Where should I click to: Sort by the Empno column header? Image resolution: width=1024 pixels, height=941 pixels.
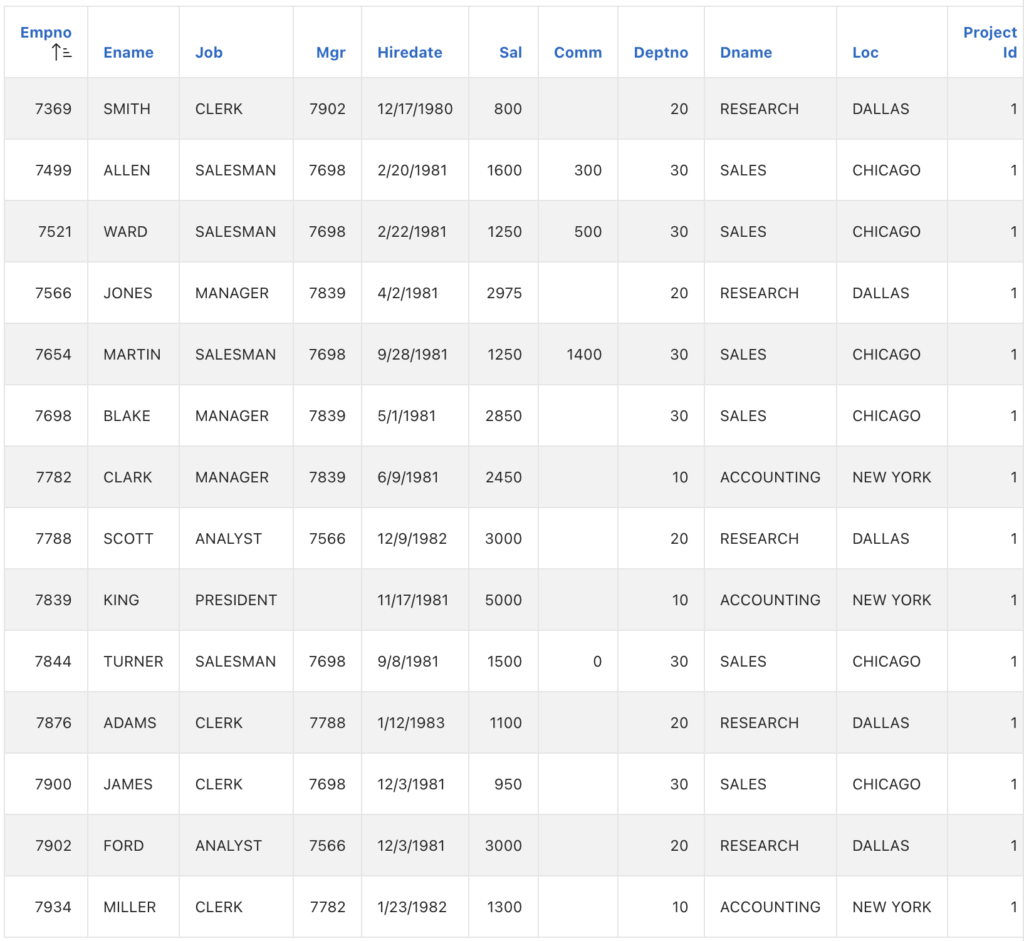coord(45,33)
